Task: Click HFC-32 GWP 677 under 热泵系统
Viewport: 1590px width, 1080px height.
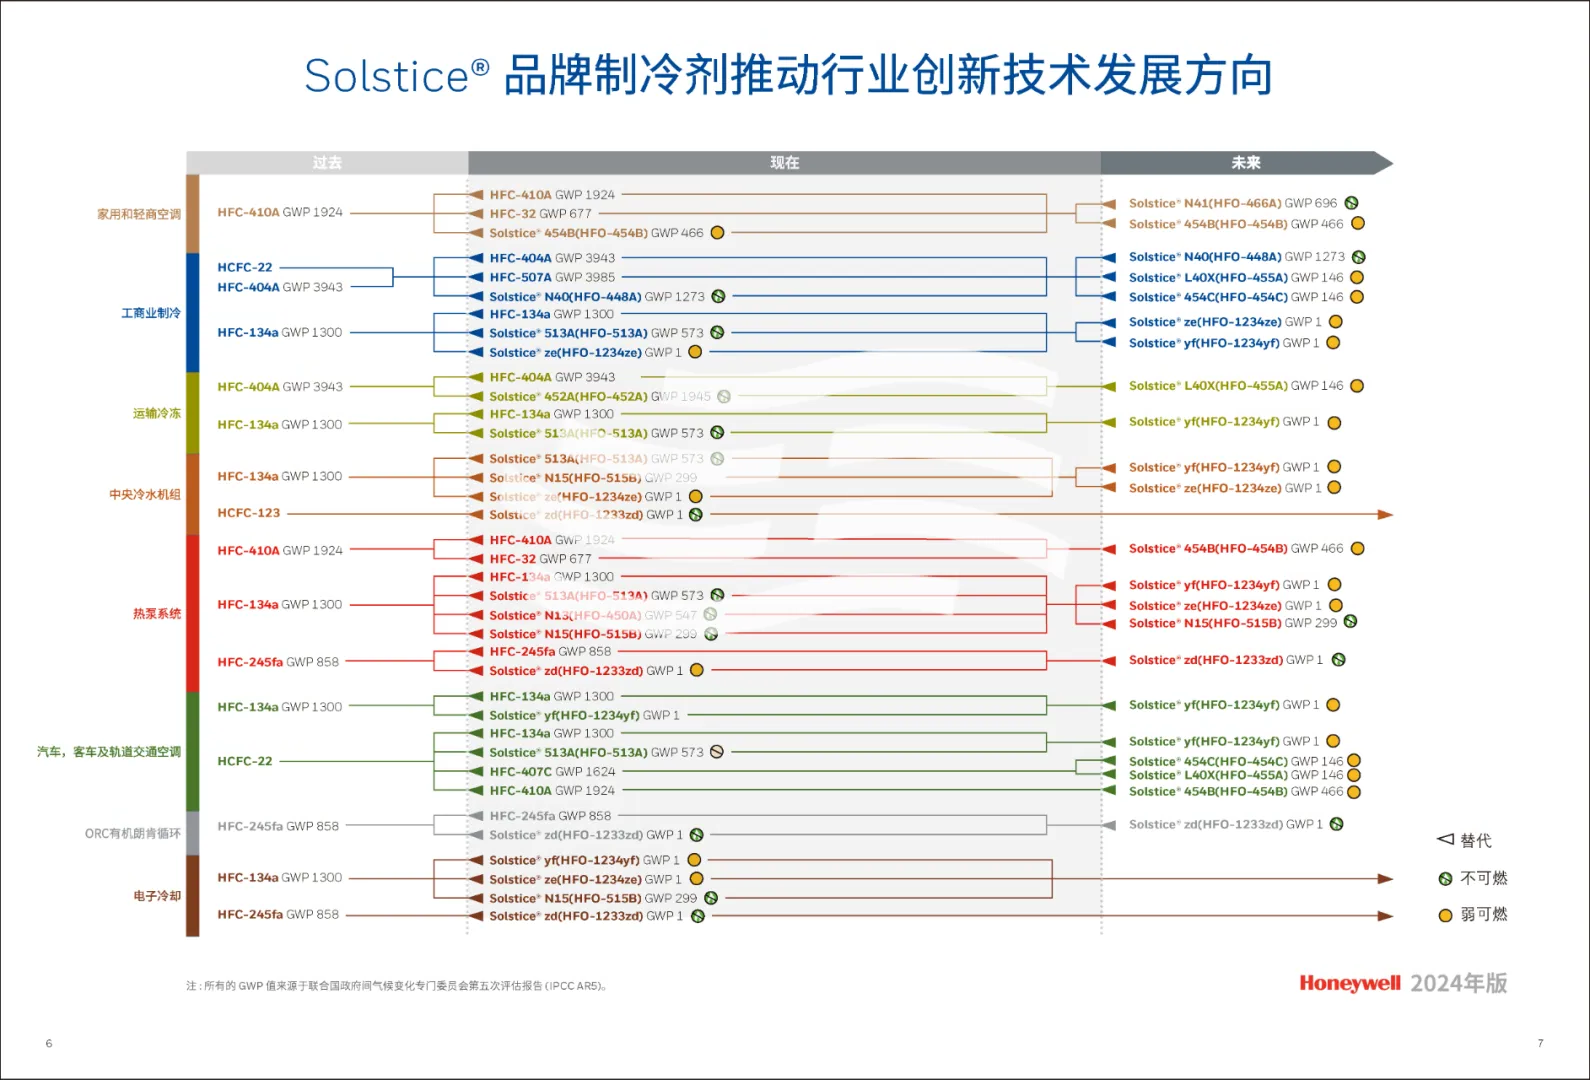Action: point(540,559)
